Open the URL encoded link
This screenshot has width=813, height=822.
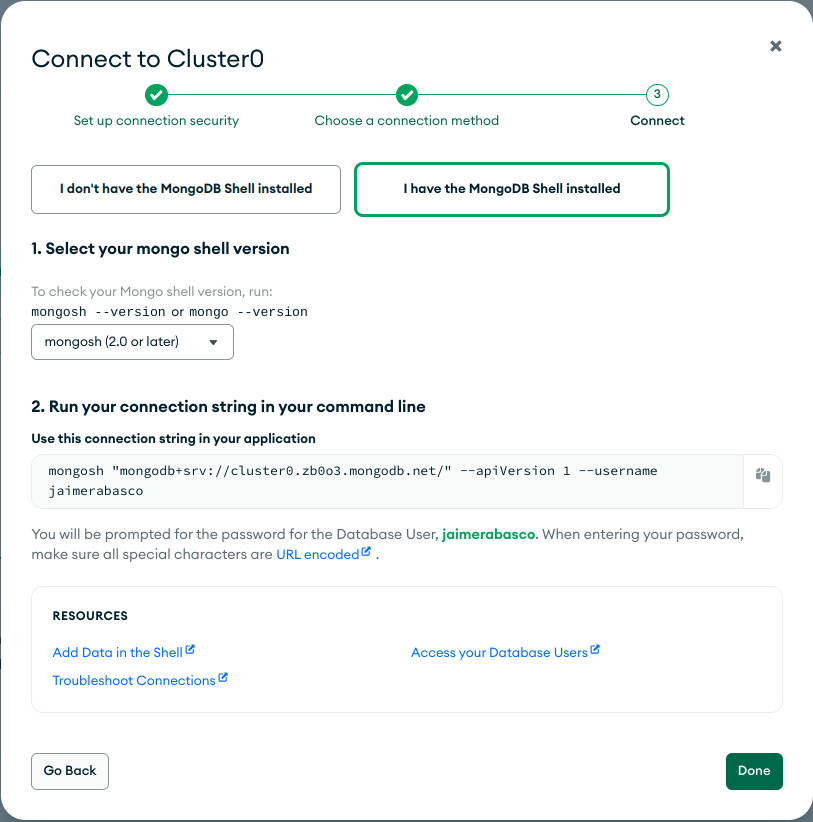pos(318,555)
